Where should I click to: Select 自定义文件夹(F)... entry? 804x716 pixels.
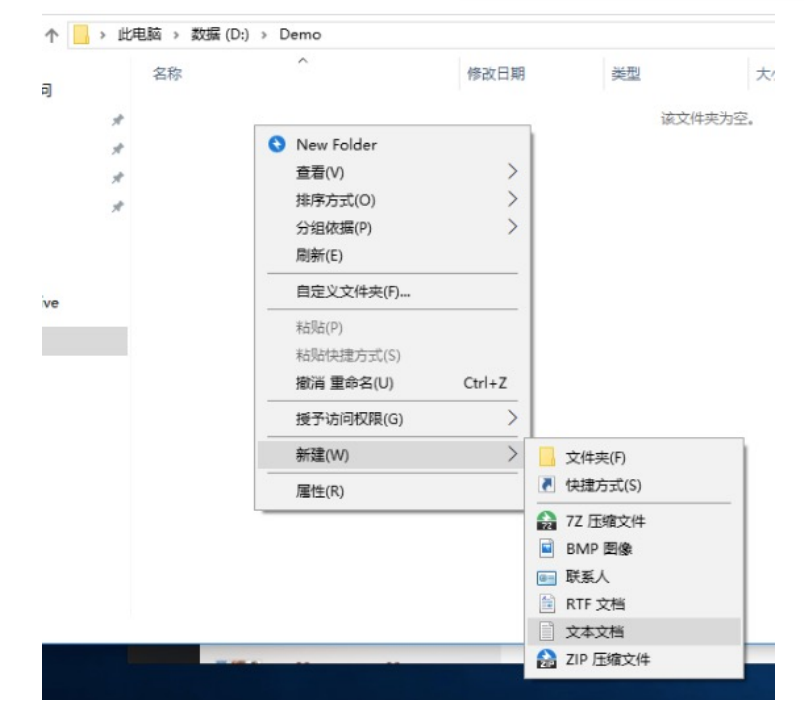(392, 292)
